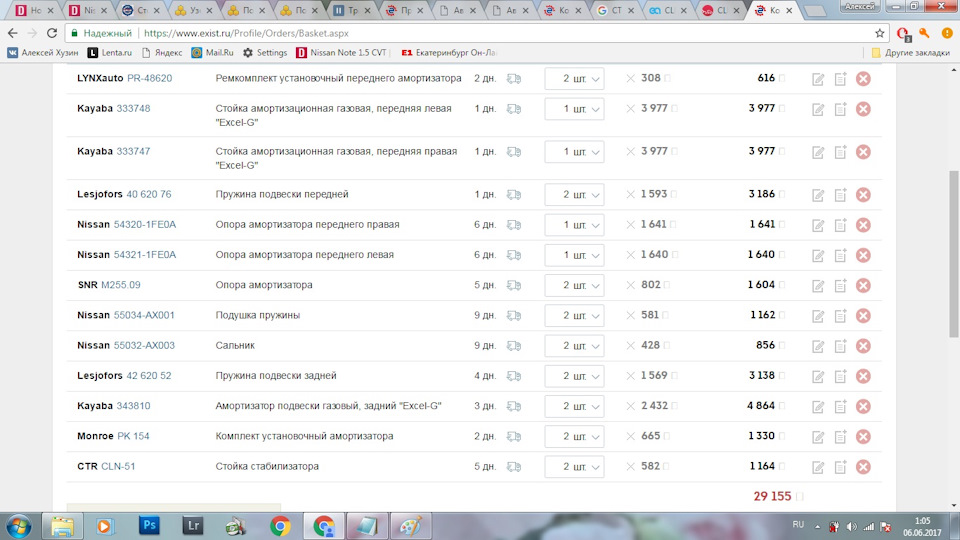The width and height of the screenshot is (960, 540).
Task: Change quantity for Nissan 54320-1FE0A
Action: tap(574, 225)
